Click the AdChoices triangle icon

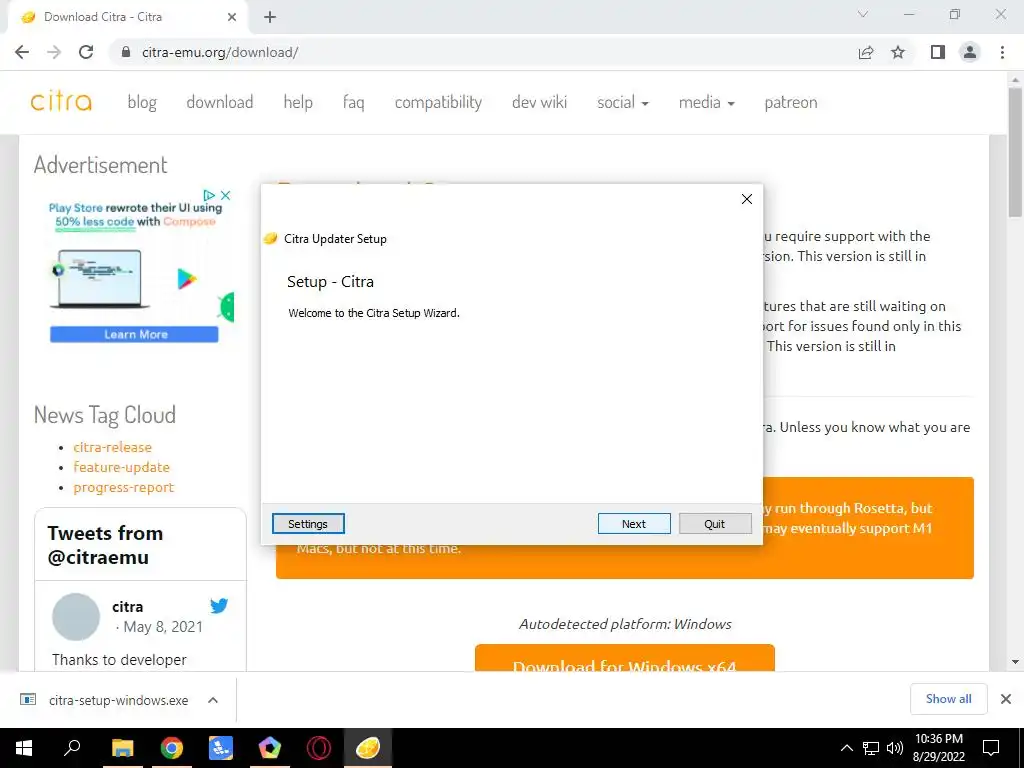(209, 195)
